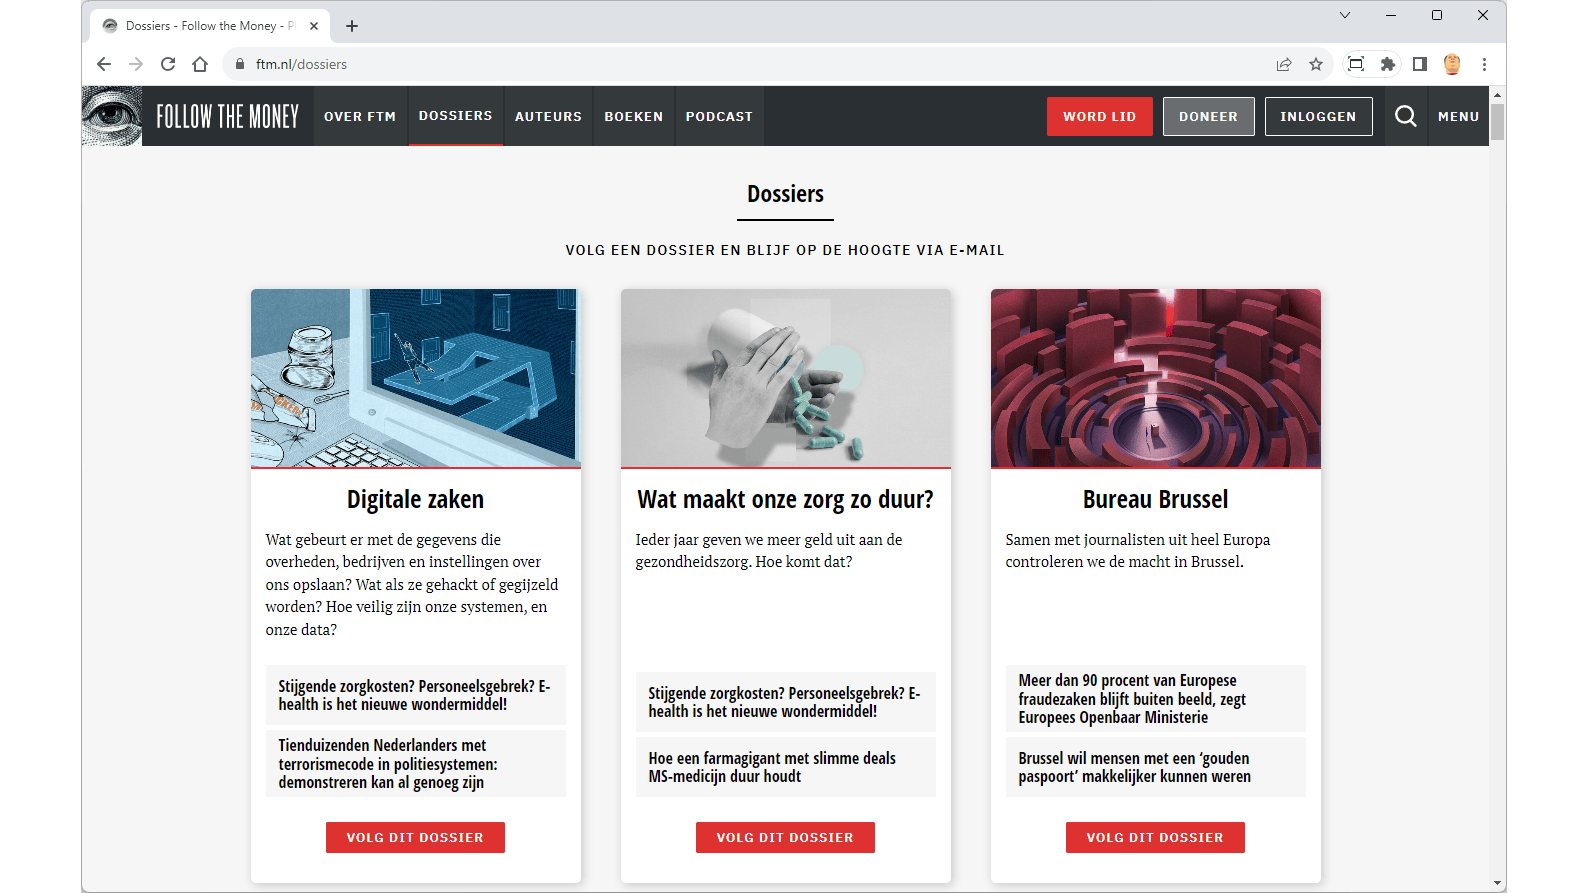Click the browser forward arrow
The width and height of the screenshot is (1588, 893).
click(136, 64)
